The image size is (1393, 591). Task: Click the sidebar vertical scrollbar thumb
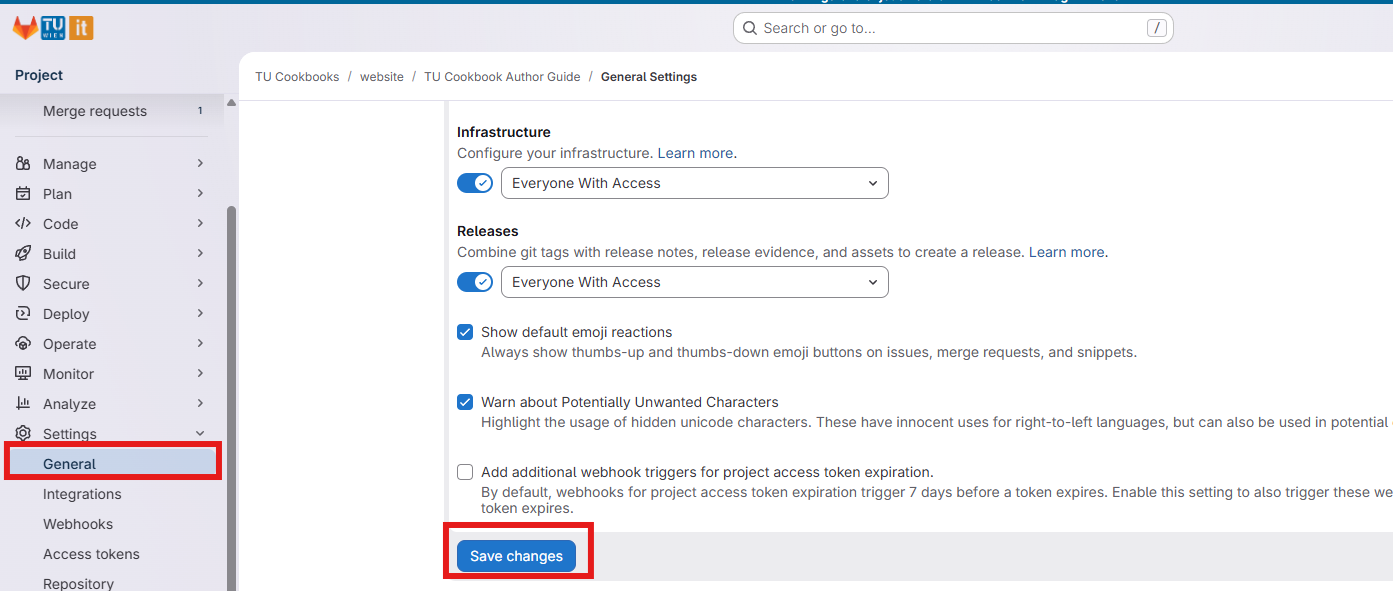pyautogui.click(x=231, y=398)
